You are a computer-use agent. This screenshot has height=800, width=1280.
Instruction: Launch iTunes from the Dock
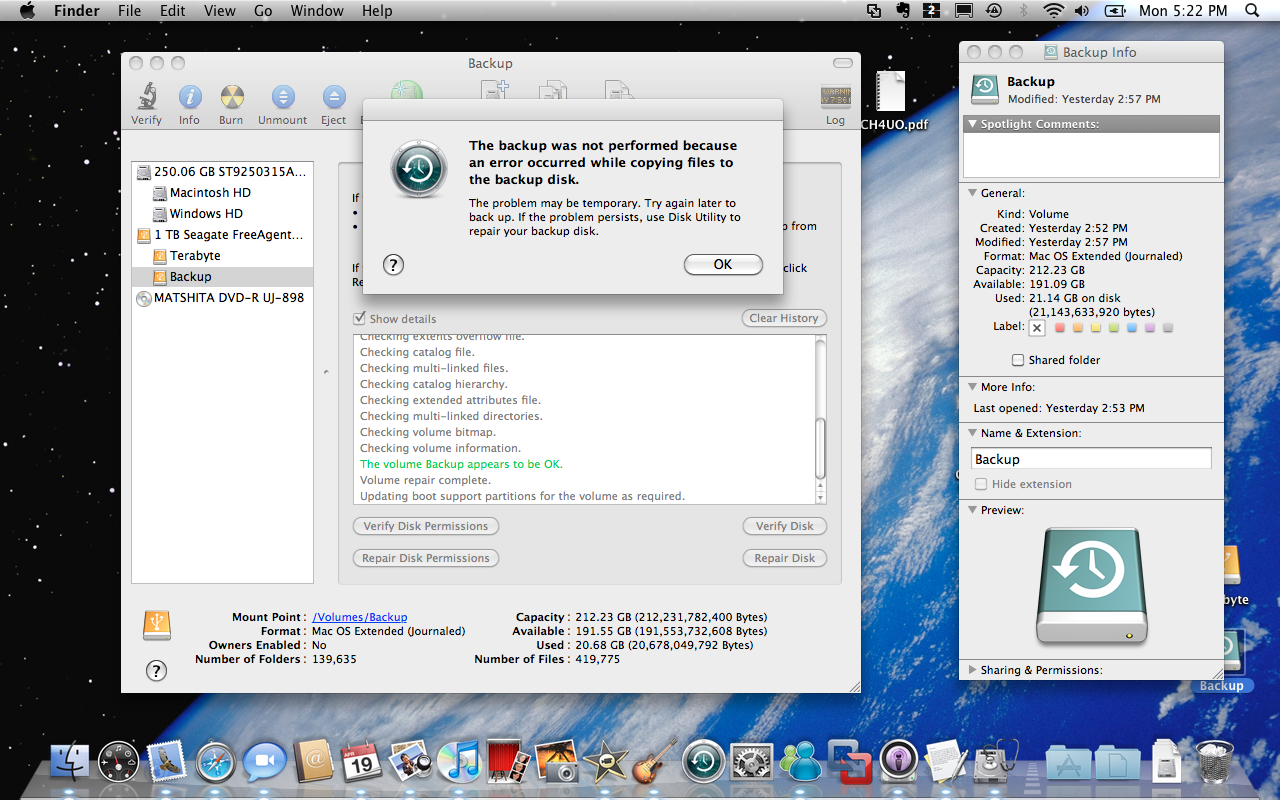pyautogui.click(x=460, y=762)
